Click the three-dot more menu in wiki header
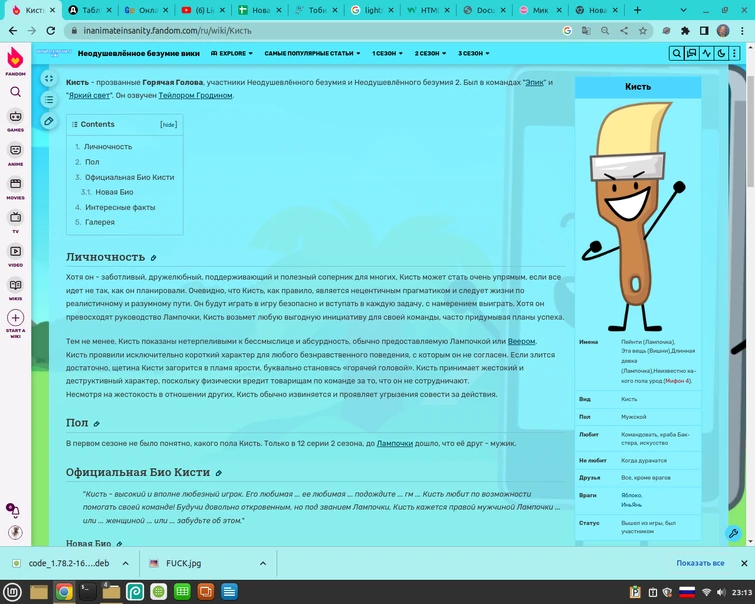The height and width of the screenshot is (604, 755). pyautogui.click(x=734, y=53)
